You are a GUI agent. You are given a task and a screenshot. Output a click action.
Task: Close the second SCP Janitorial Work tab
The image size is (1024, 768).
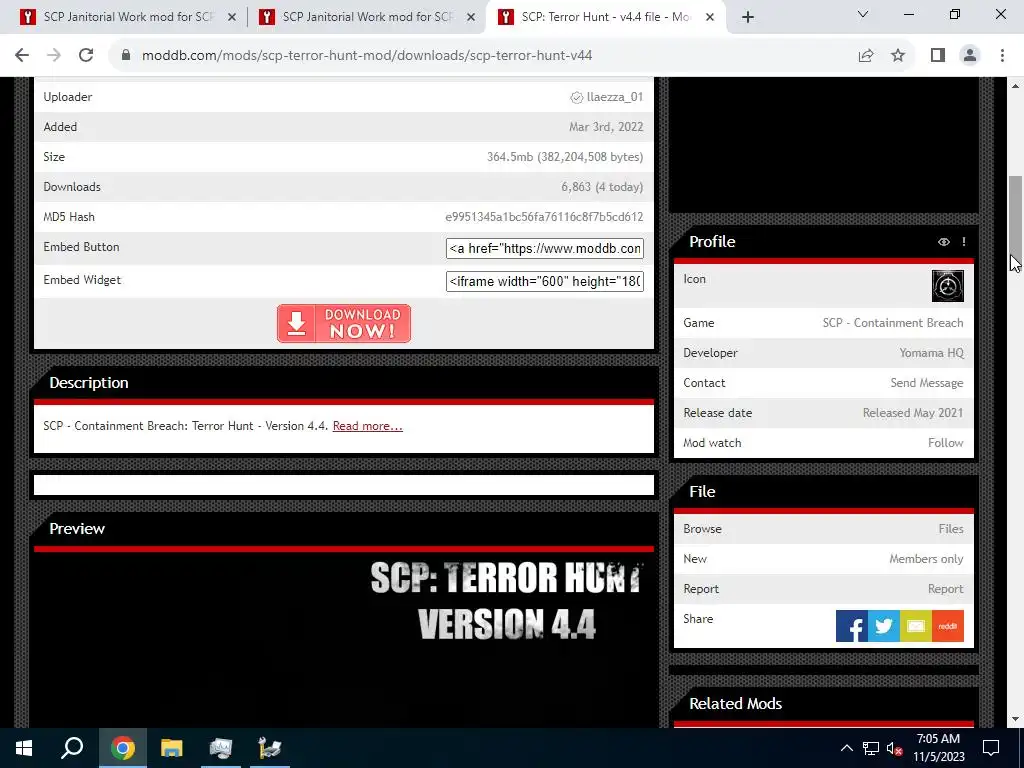coord(471,18)
